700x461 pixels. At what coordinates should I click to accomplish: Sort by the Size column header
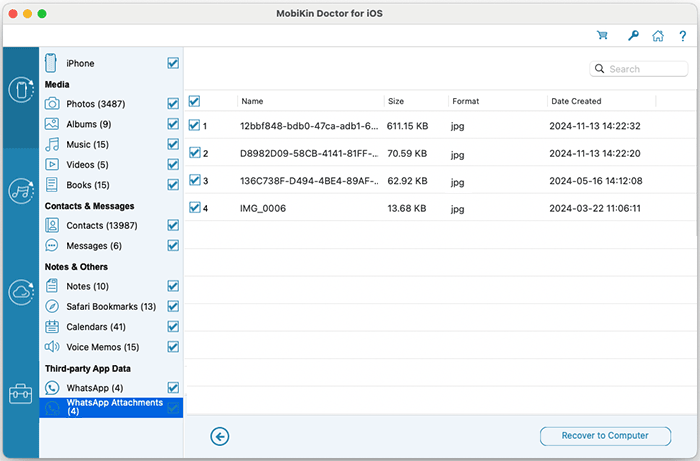396,101
